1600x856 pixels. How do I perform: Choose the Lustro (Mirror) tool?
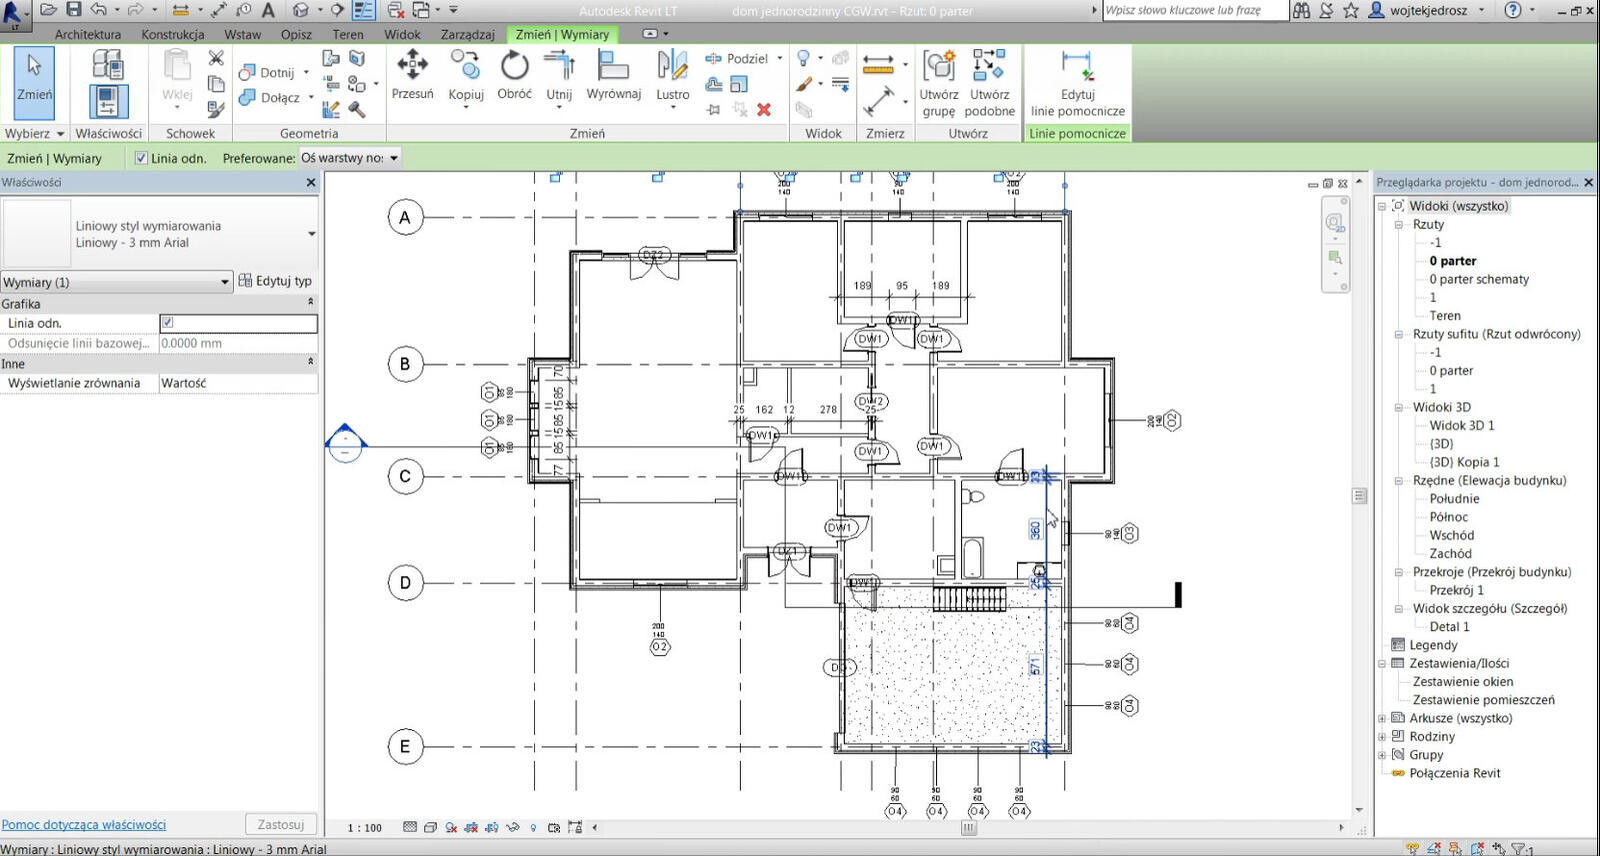click(672, 67)
